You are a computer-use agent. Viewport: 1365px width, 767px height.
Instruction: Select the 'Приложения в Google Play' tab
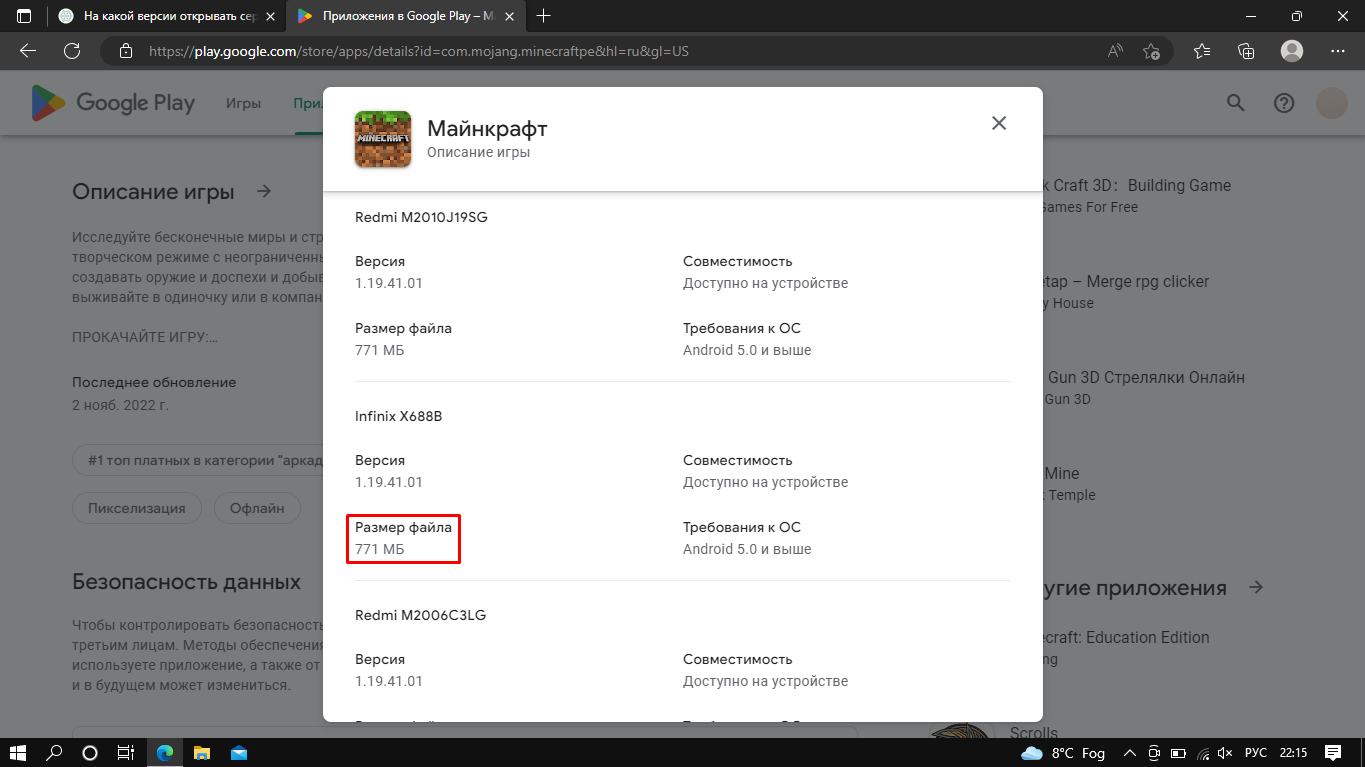click(408, 16)
